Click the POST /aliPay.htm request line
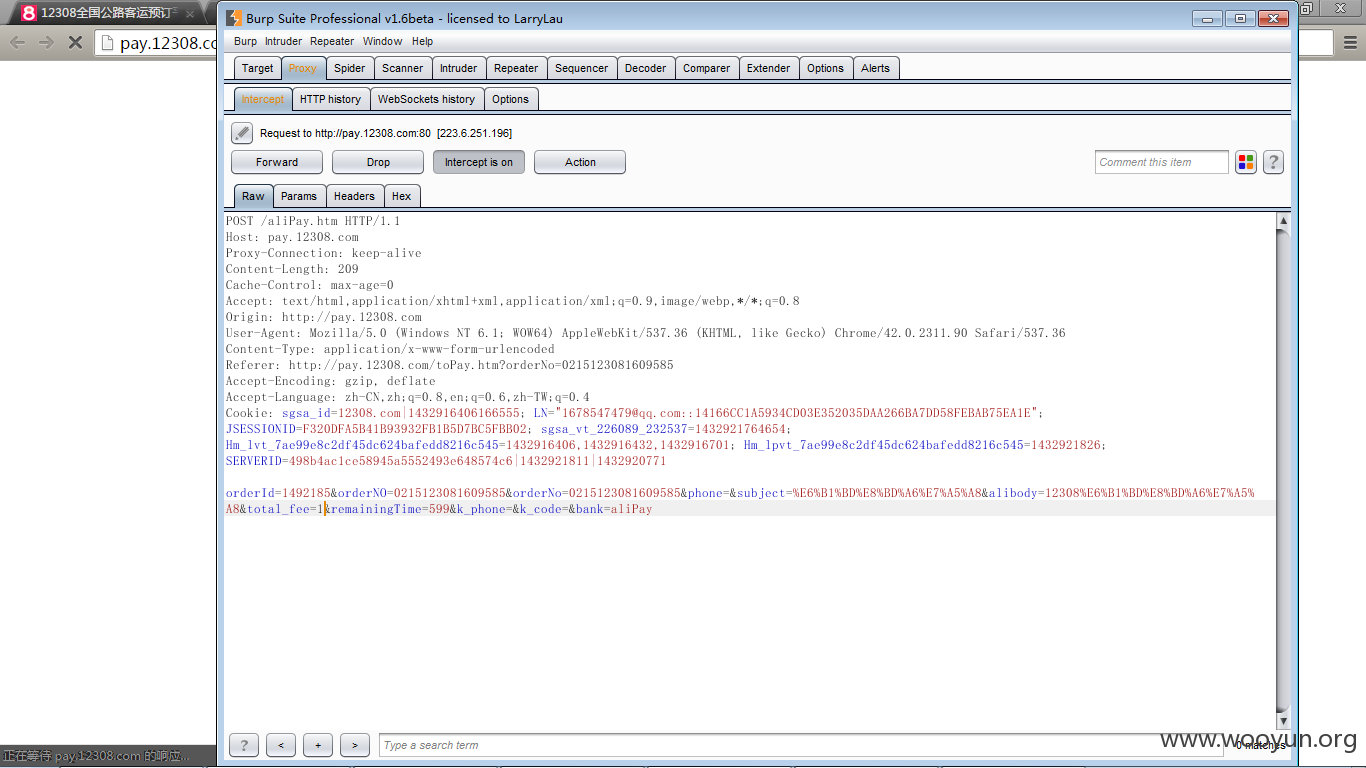This screenshot has height=768, width=1366. click(x=313, y=221)
